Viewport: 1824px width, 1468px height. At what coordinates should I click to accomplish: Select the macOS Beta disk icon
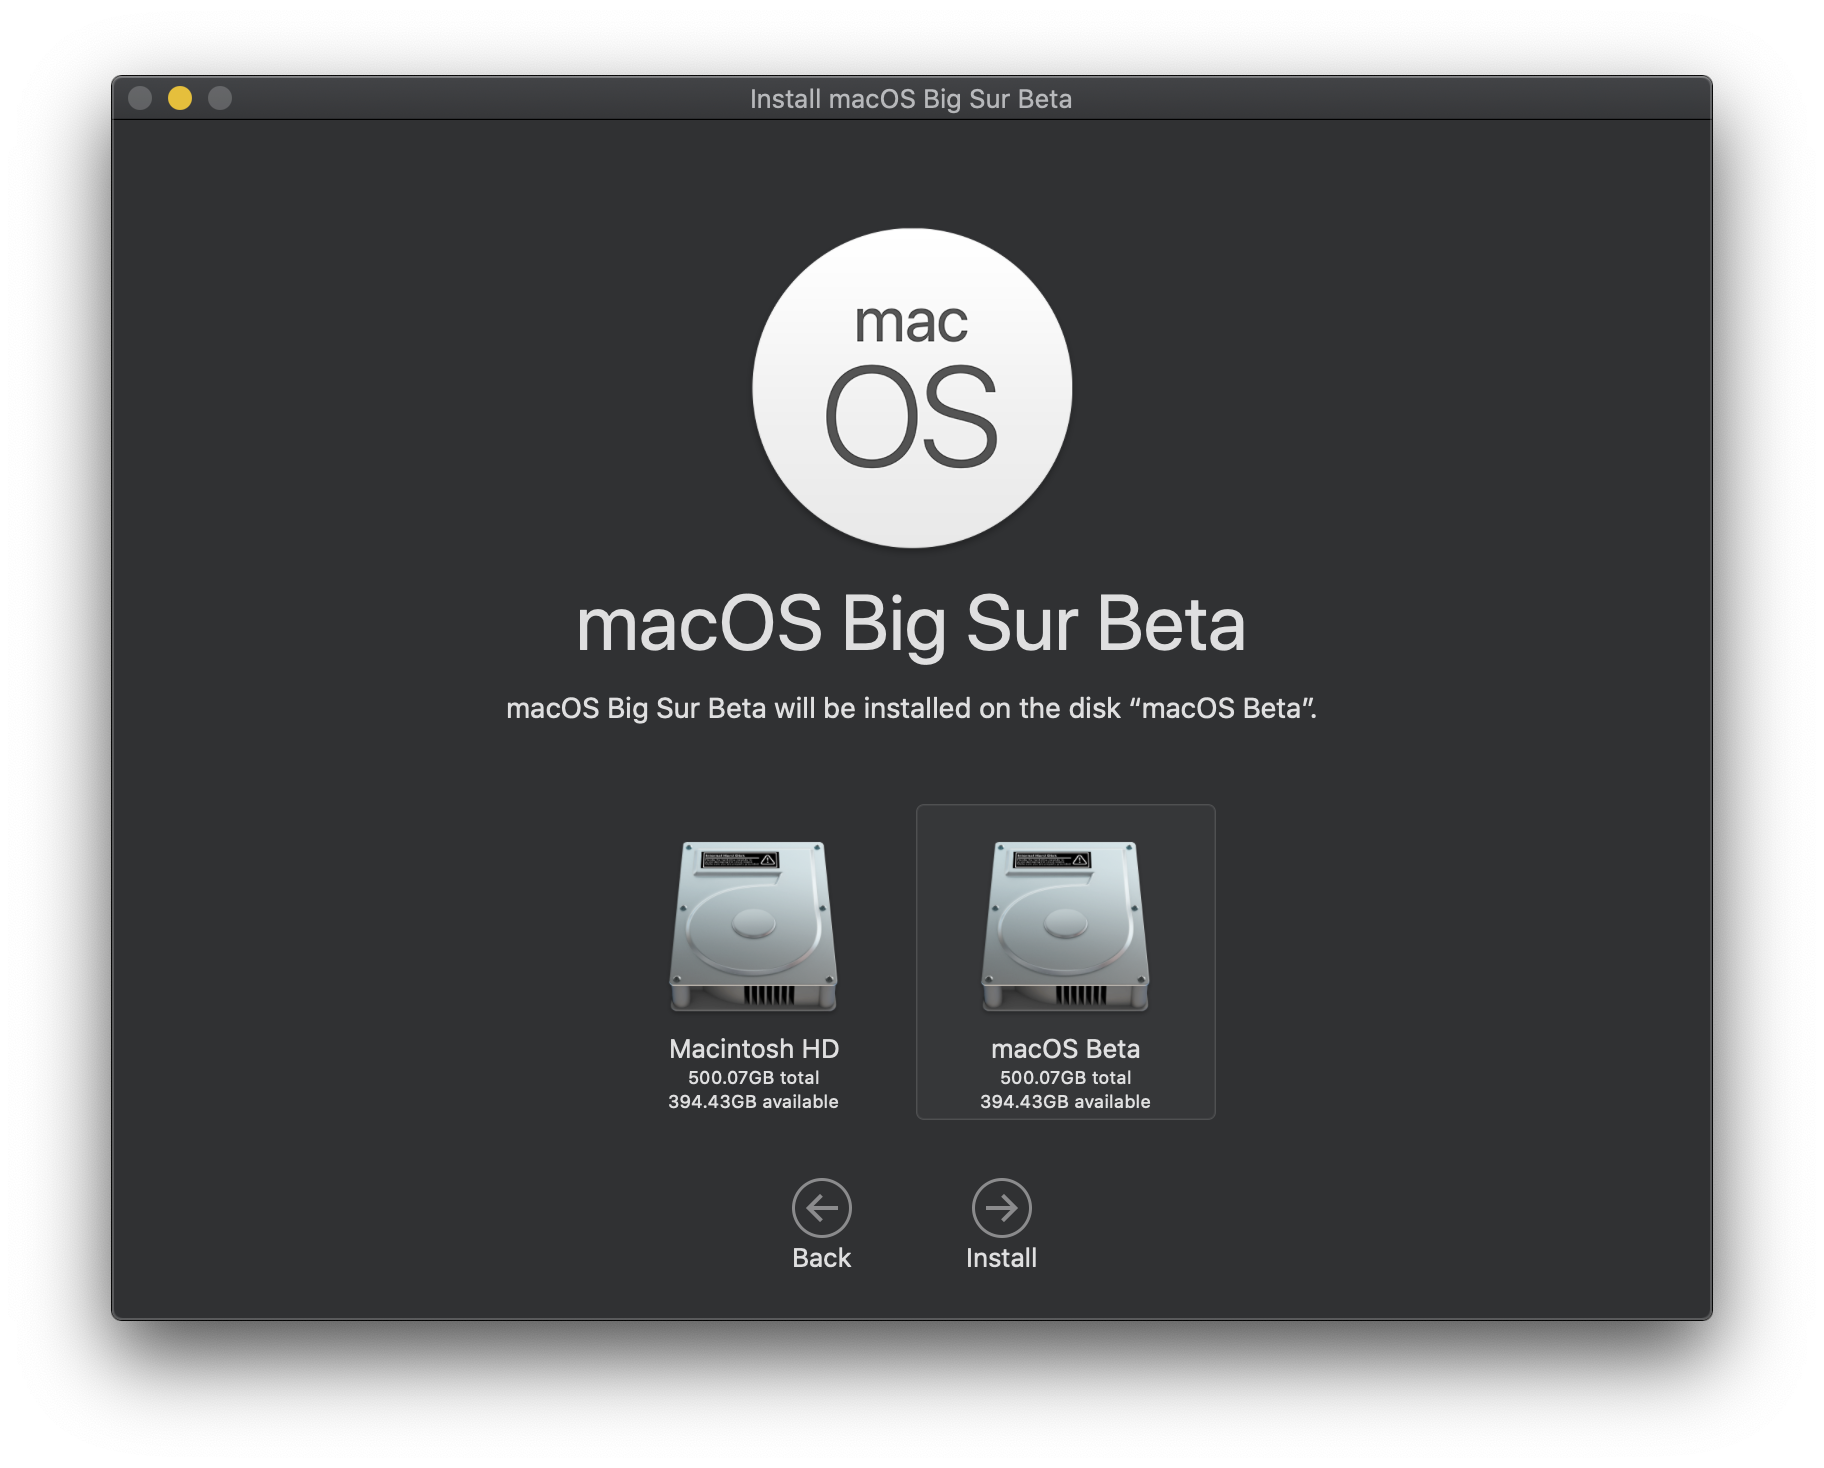click(1065, 925)
